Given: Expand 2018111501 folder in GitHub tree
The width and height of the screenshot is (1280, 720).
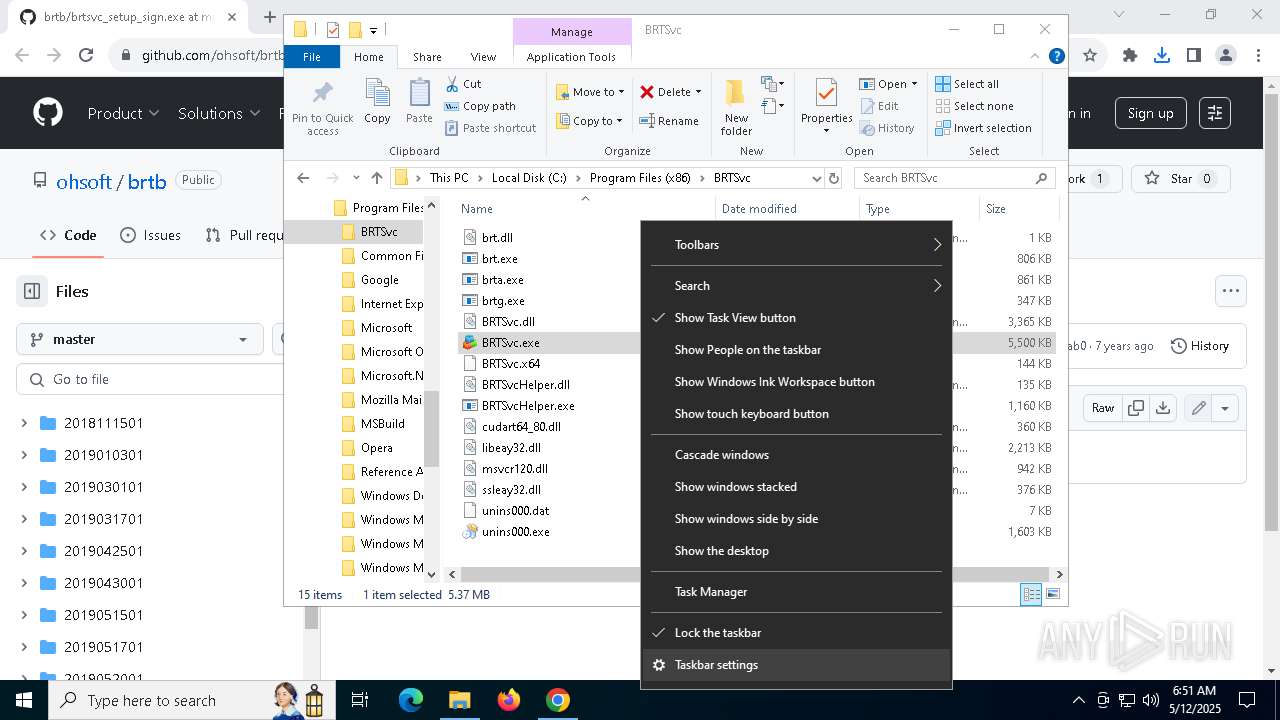Looking at the screenshot, I should tap(24, 423).
